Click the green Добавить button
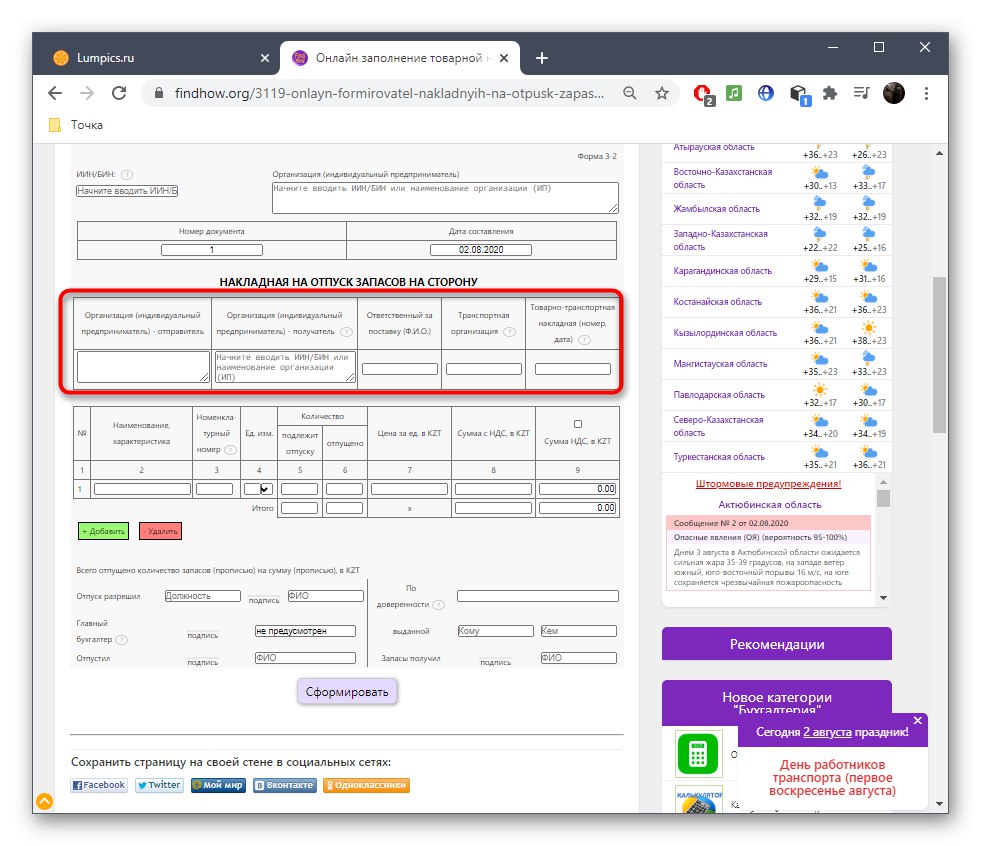This screenshot has height=846, width=981. pyautogui.click(x=102, y=531)
